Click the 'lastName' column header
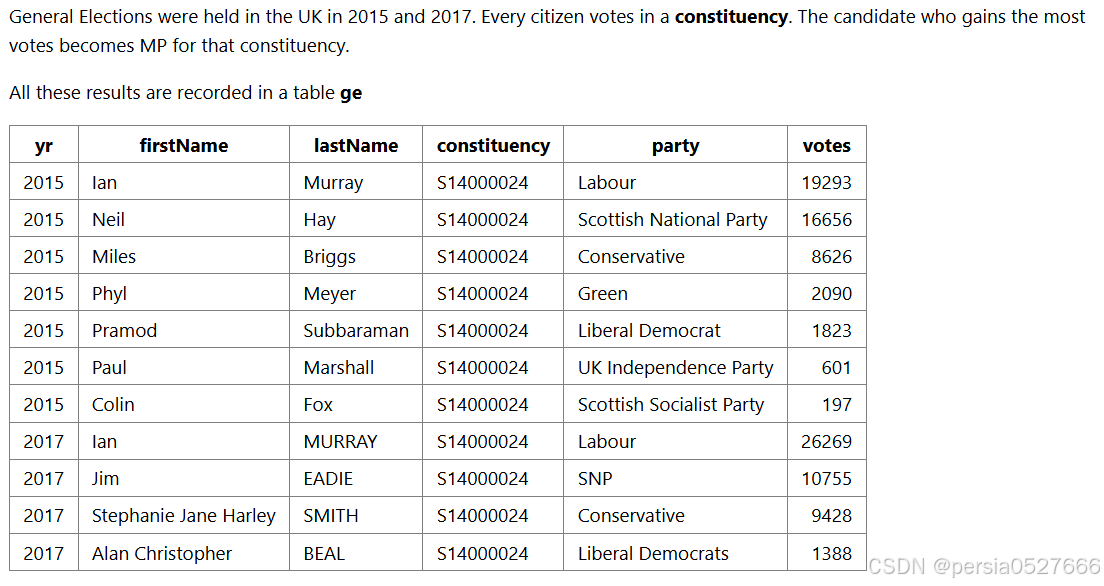 click(356, 145)
